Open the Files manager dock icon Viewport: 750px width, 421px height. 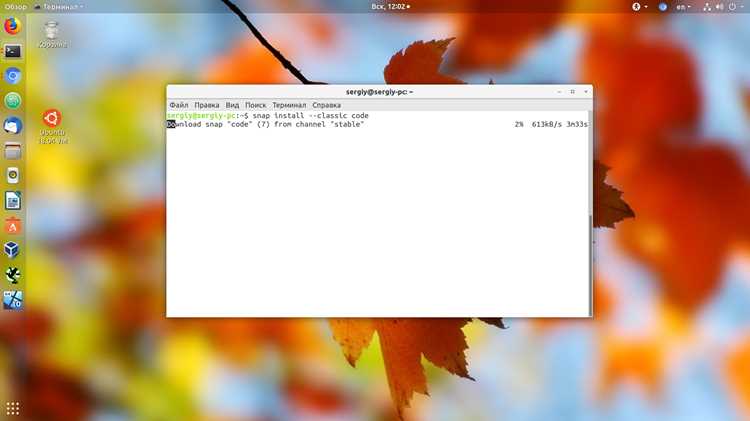(12, 151)
